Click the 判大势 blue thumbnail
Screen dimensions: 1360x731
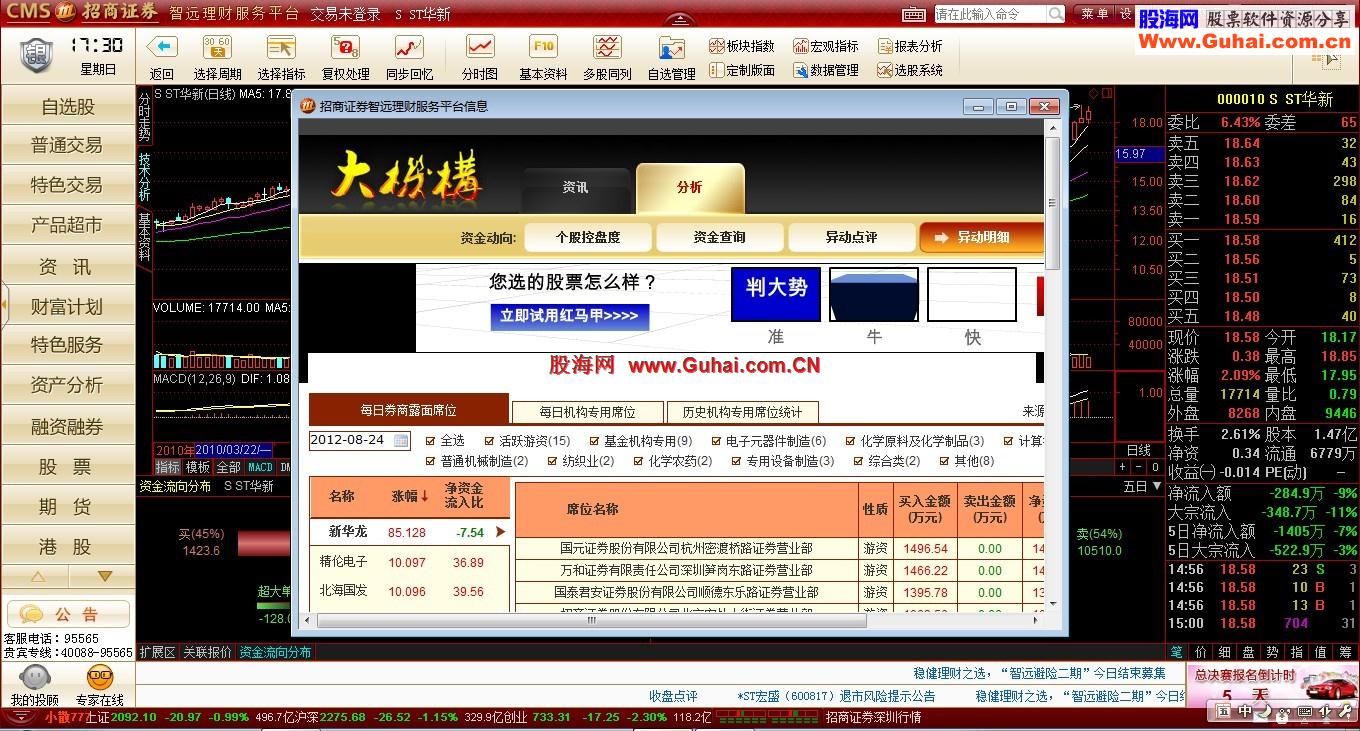tap(776, 294)
